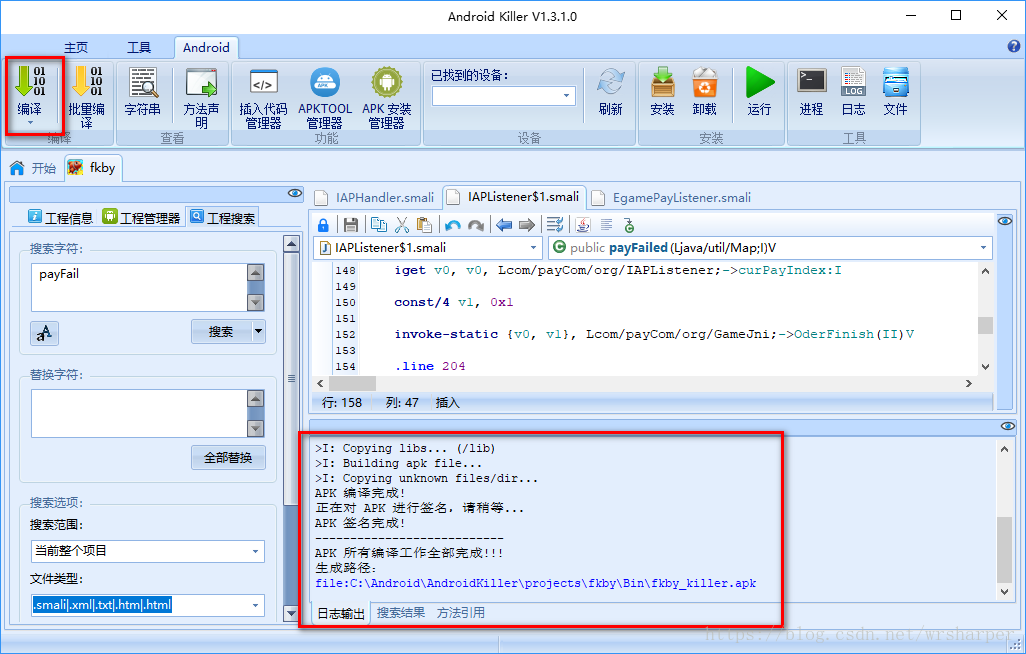Viewport: 1026px width, 654px height.
Task: Switch to the 主页 ribbon tab
Action: pos(76,48)
